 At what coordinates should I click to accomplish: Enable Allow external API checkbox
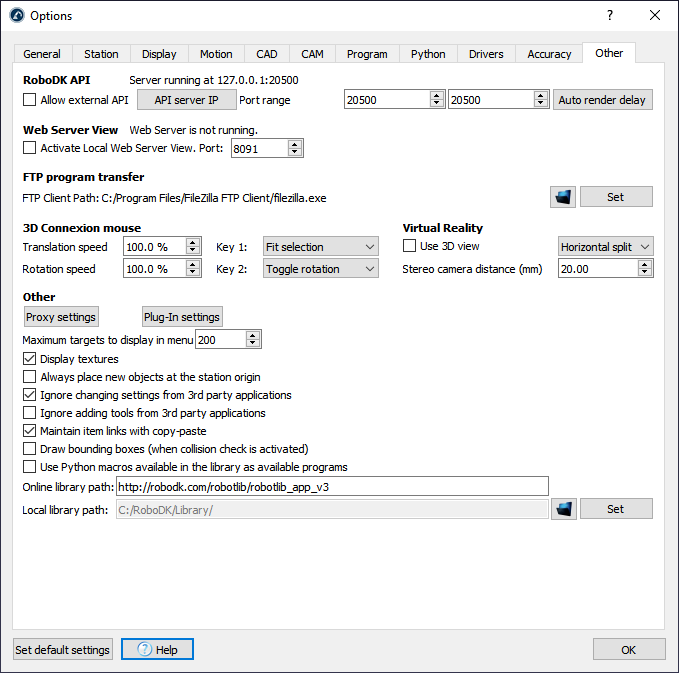(x=29, y=100)
